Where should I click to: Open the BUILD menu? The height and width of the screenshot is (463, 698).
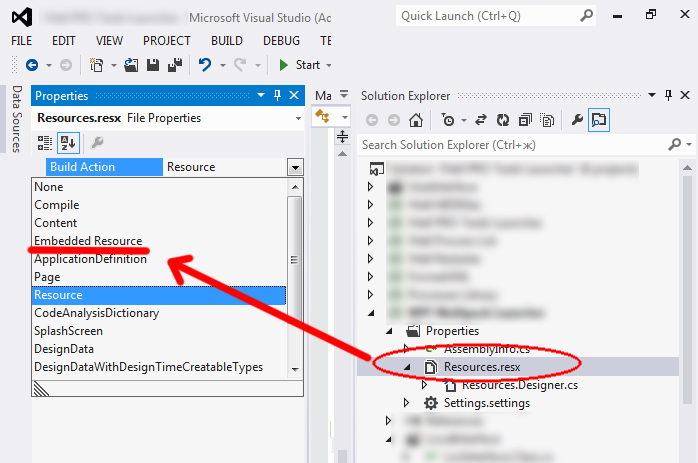pyautogui.click(x=227, y=41)
